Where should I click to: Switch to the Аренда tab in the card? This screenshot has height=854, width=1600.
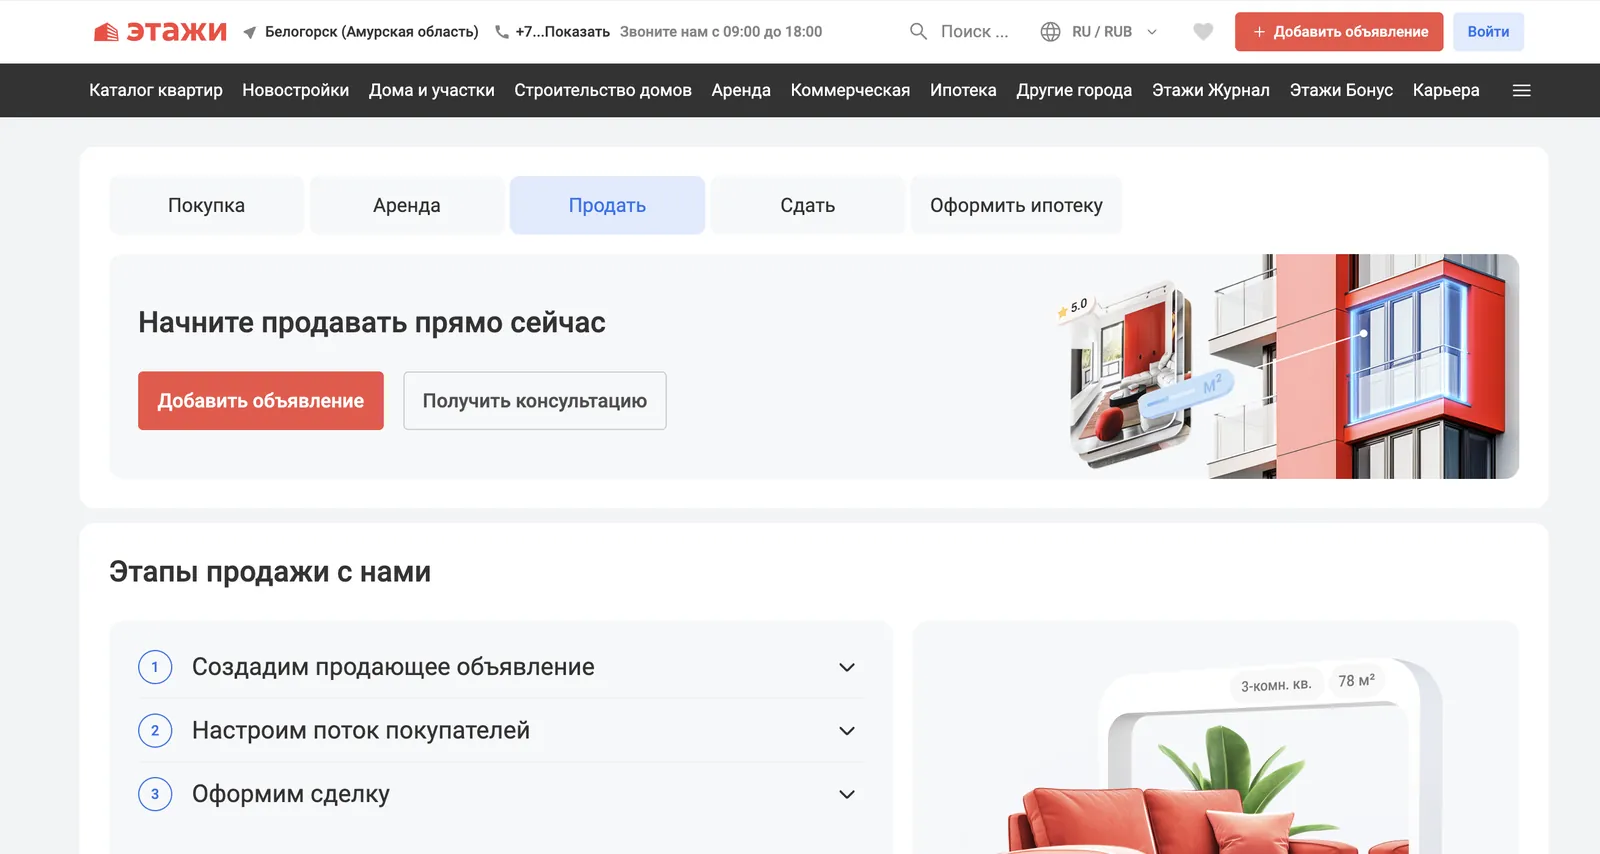click(x=407, y=205)
